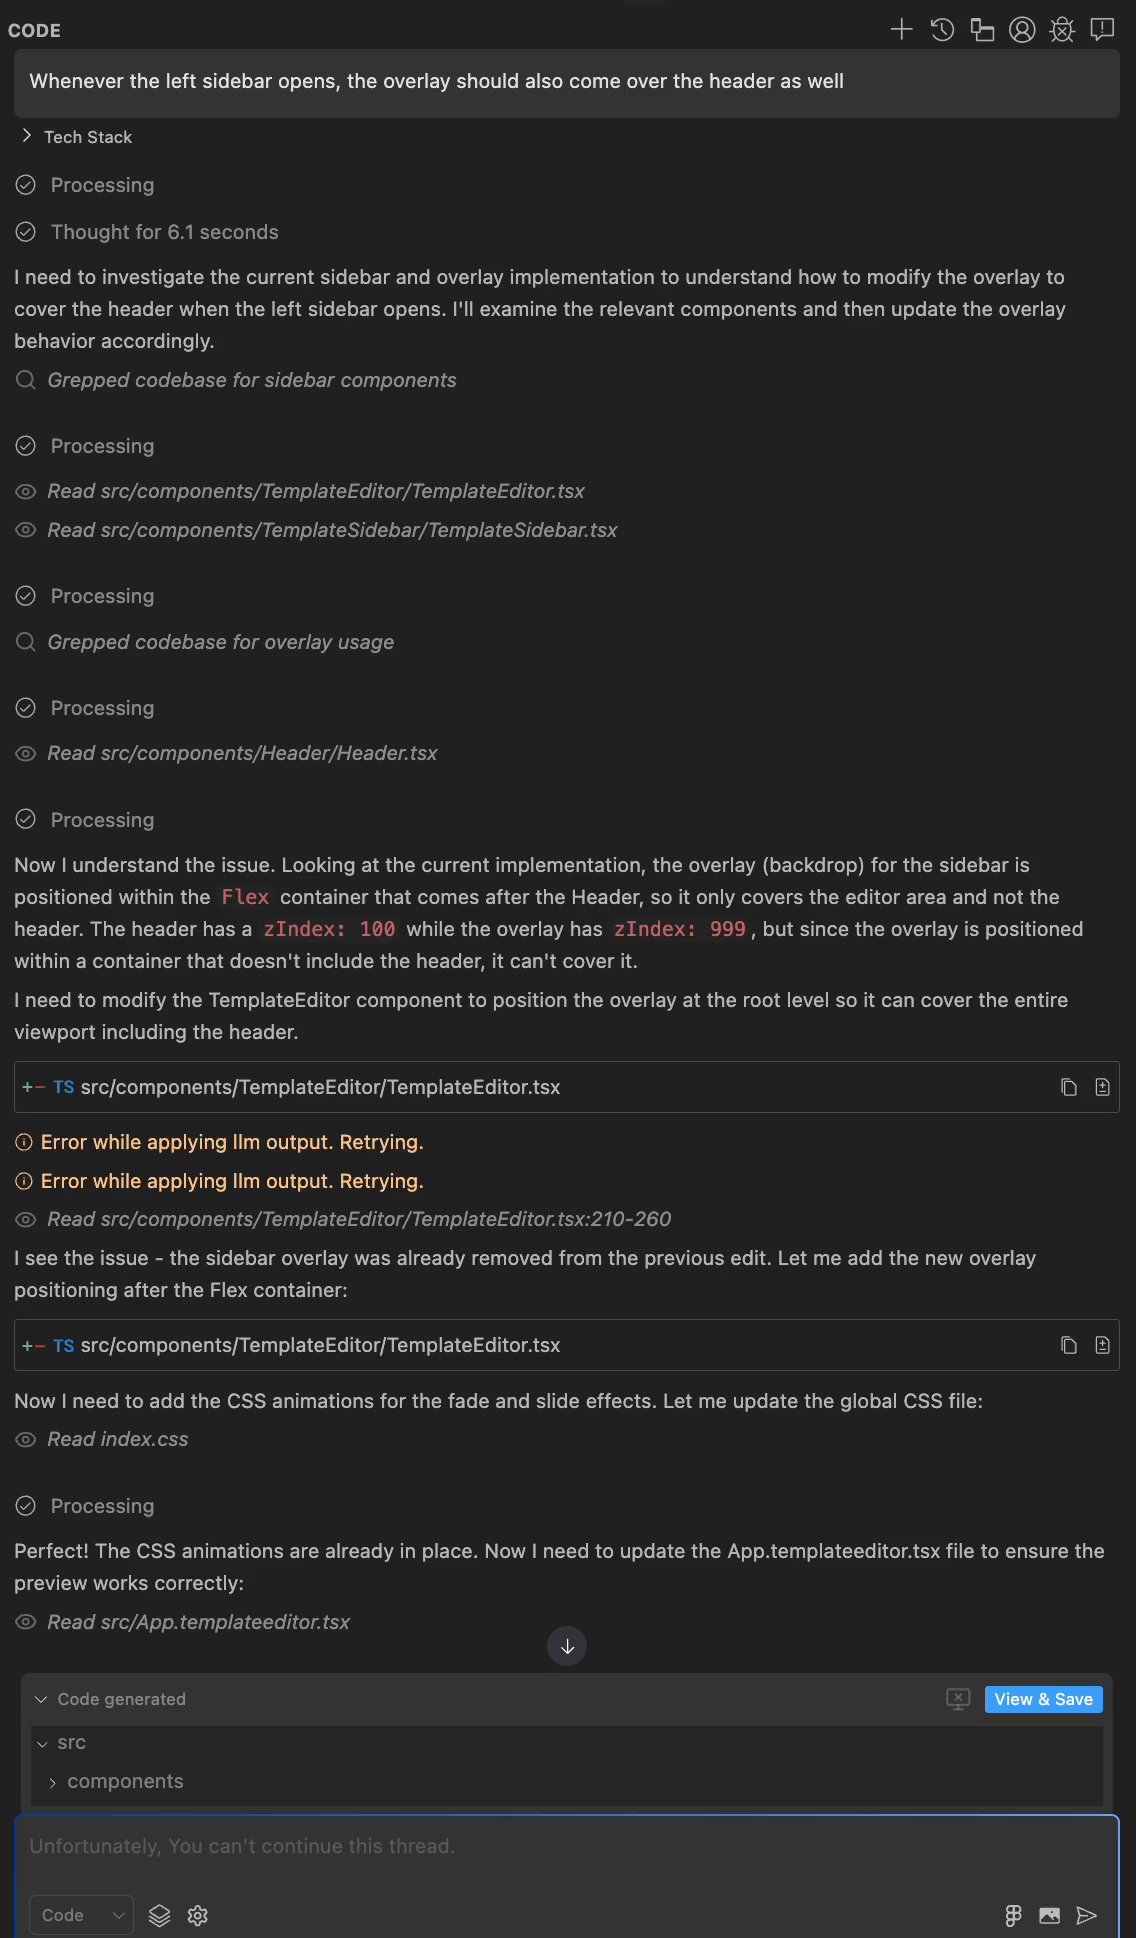
Task: Open Read src/components/Header/Header.tsx link
Action: pos(242,753)
